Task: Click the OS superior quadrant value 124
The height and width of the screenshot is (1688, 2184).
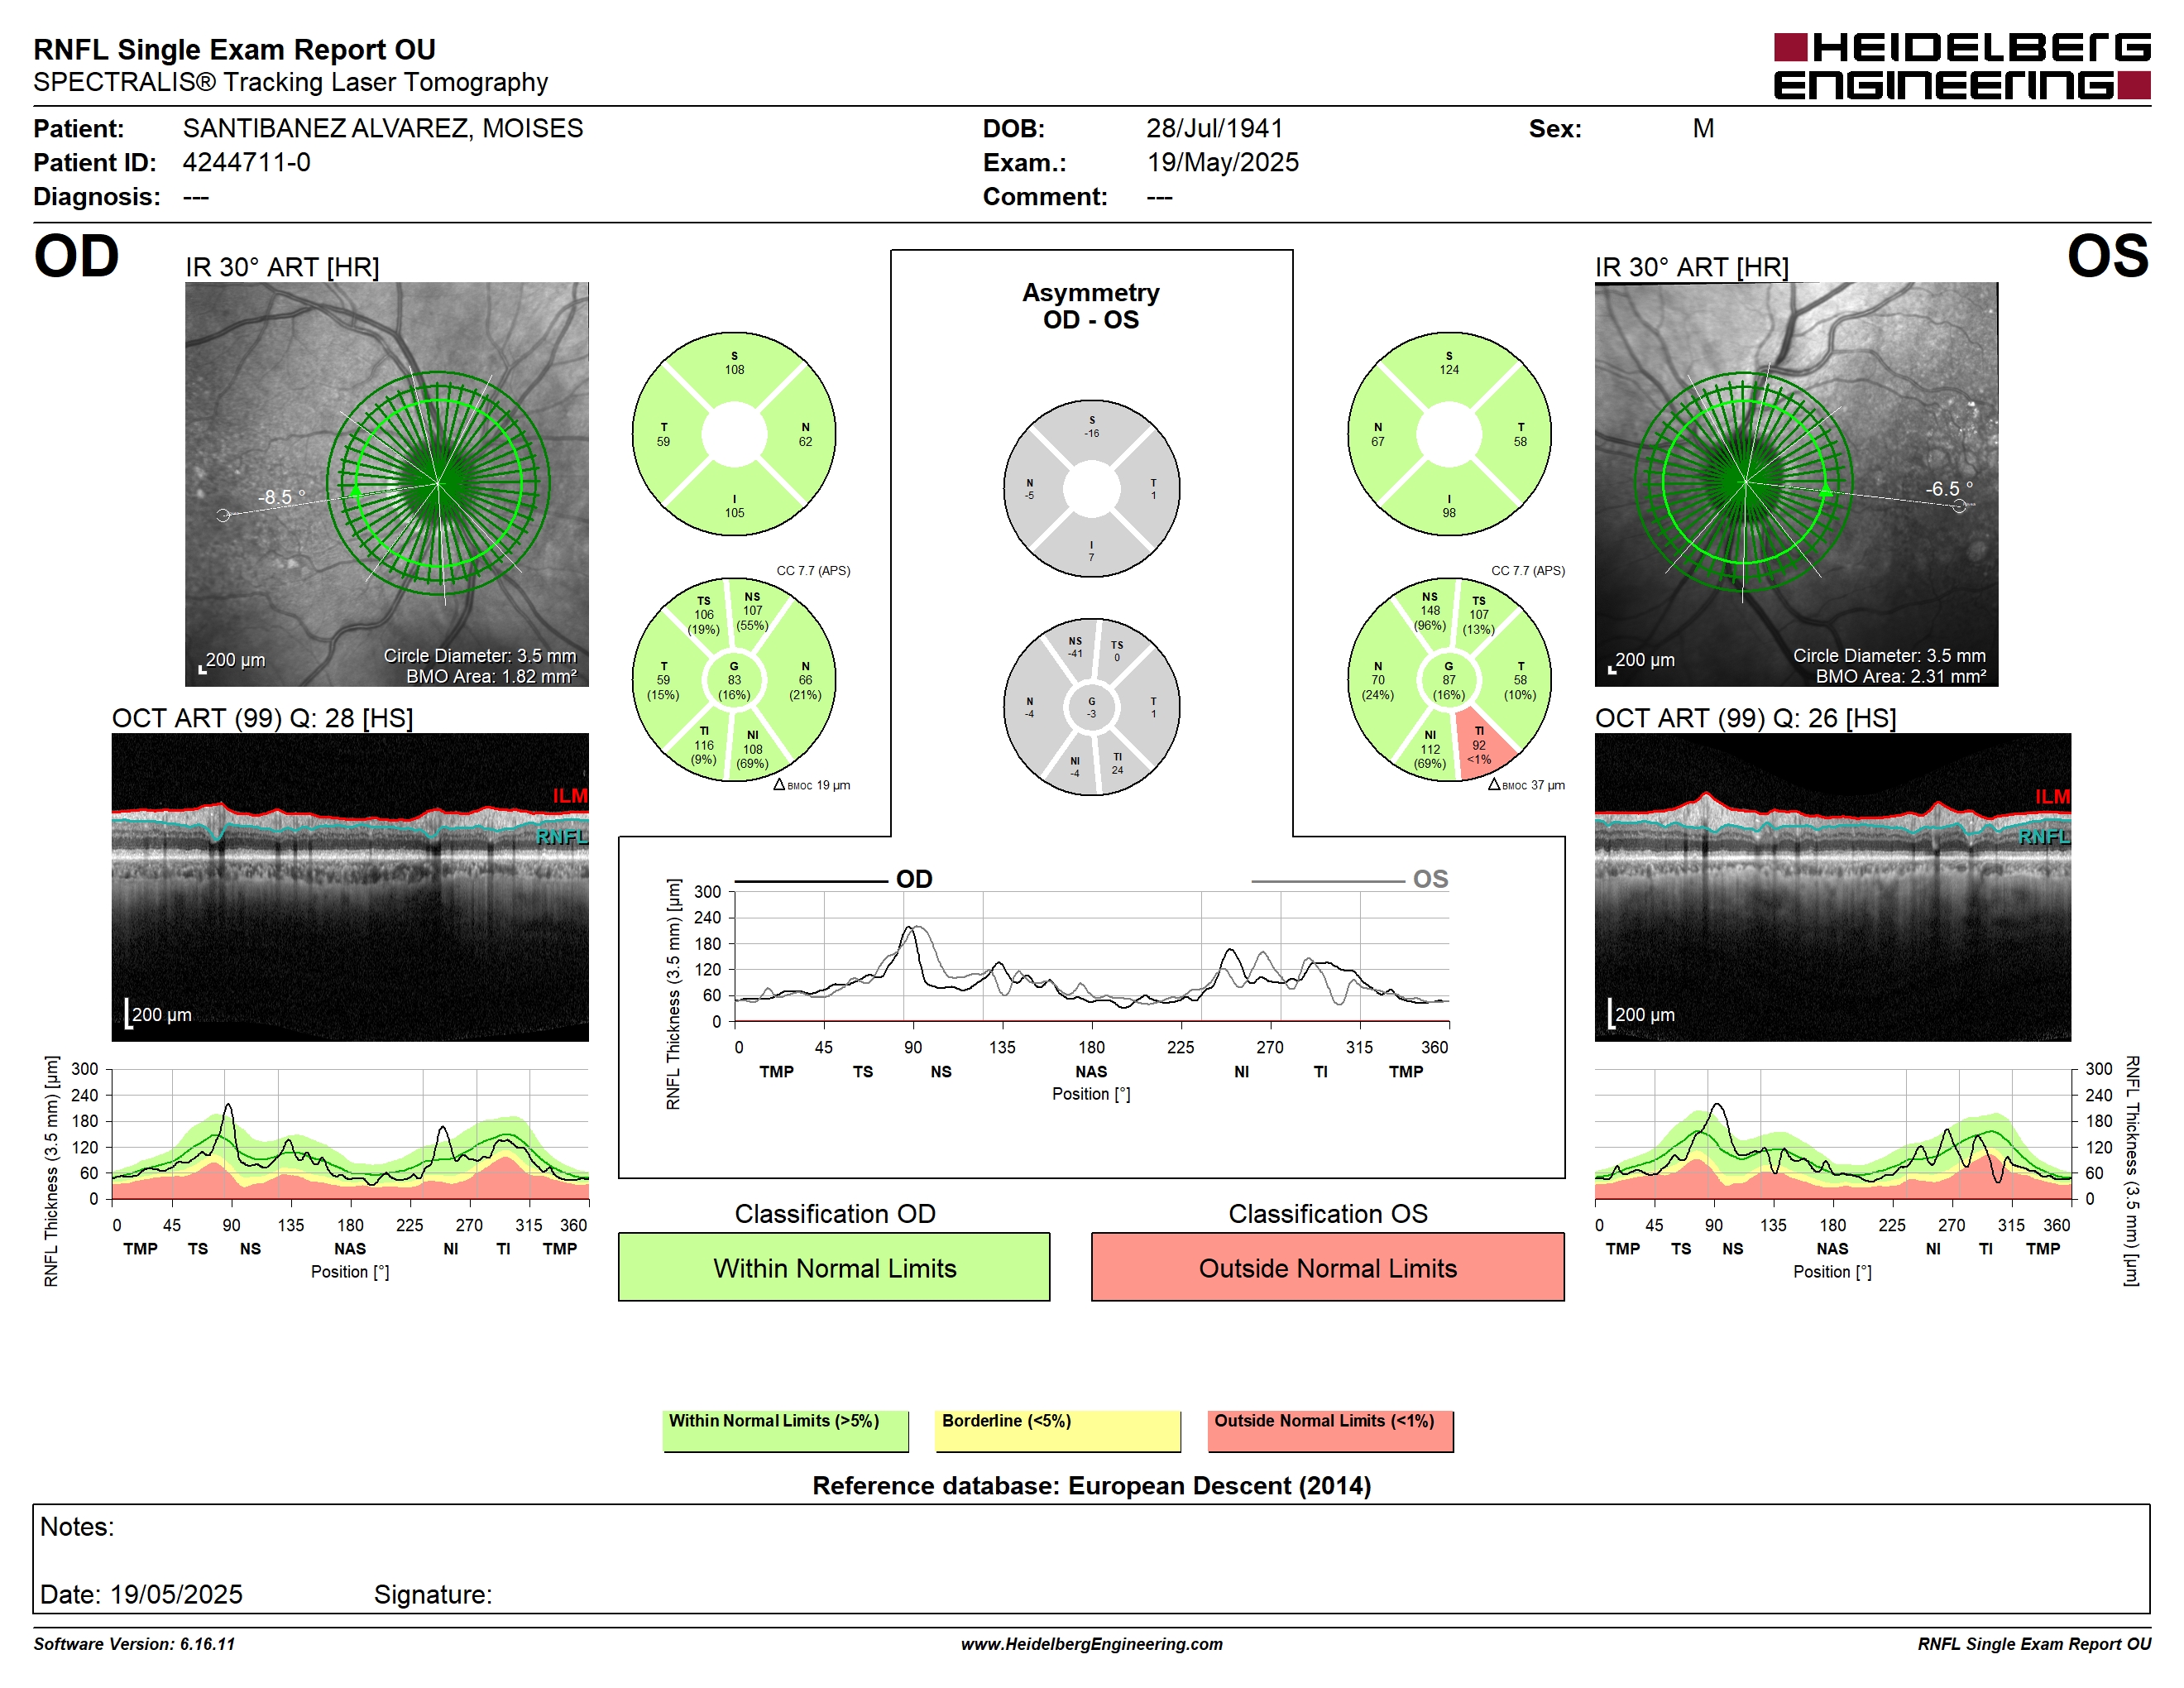Action: [x=1449, y=370]
